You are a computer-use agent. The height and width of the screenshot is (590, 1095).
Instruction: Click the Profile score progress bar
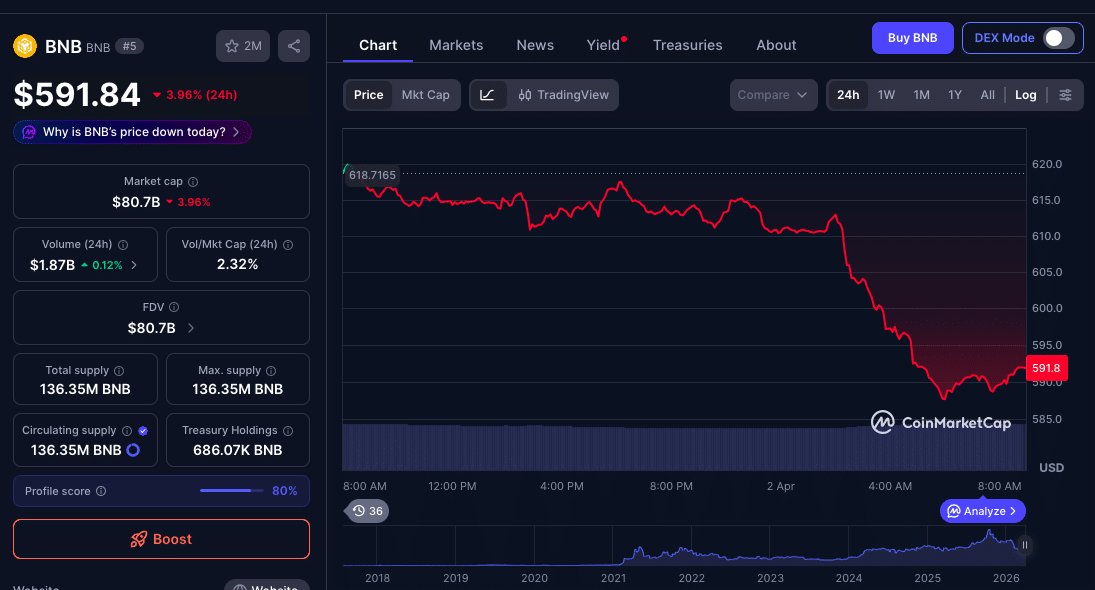(x=233, y=491)
